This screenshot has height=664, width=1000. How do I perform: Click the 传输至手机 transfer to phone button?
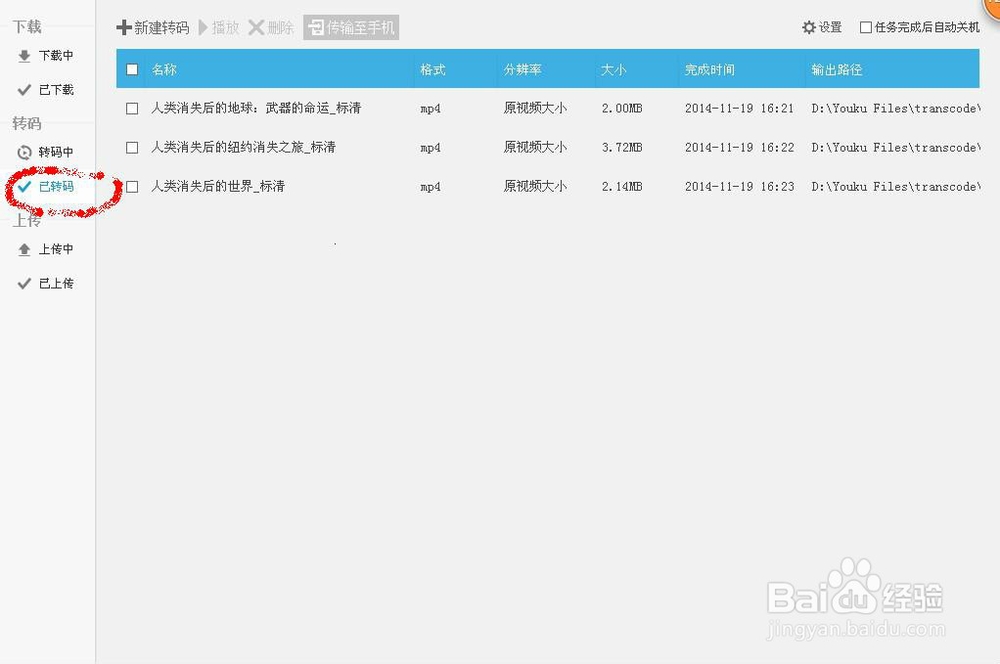click(351, 28)
